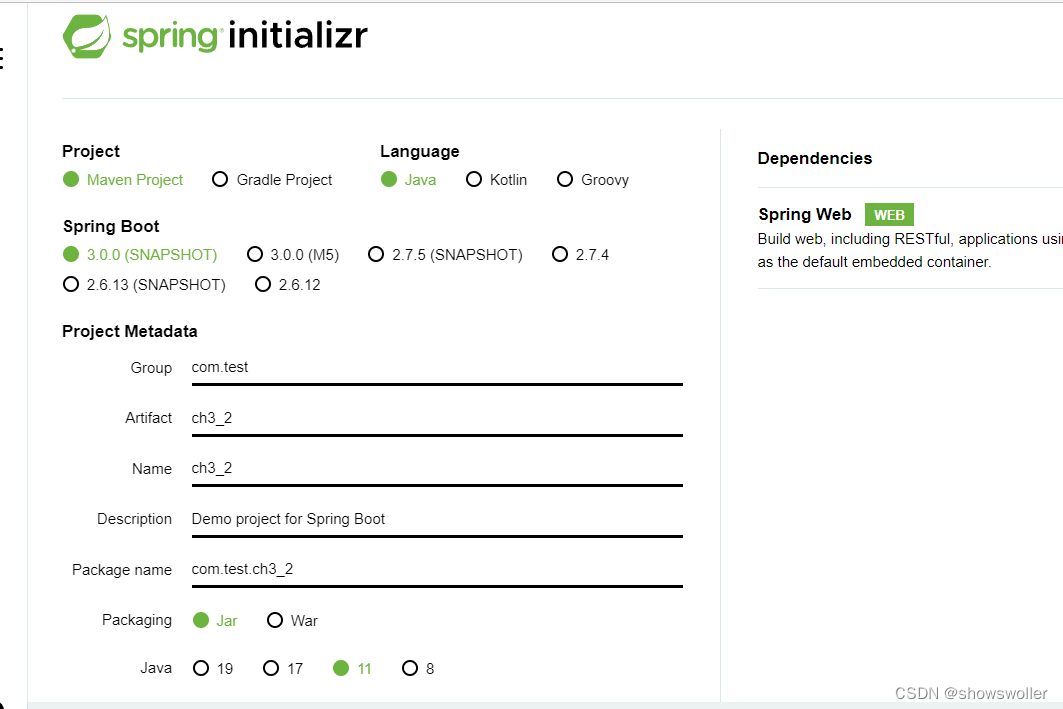The width and height of the screenshot is (1063, 709).
Task: Set packaging to War
Action: [x=275, y=621]
